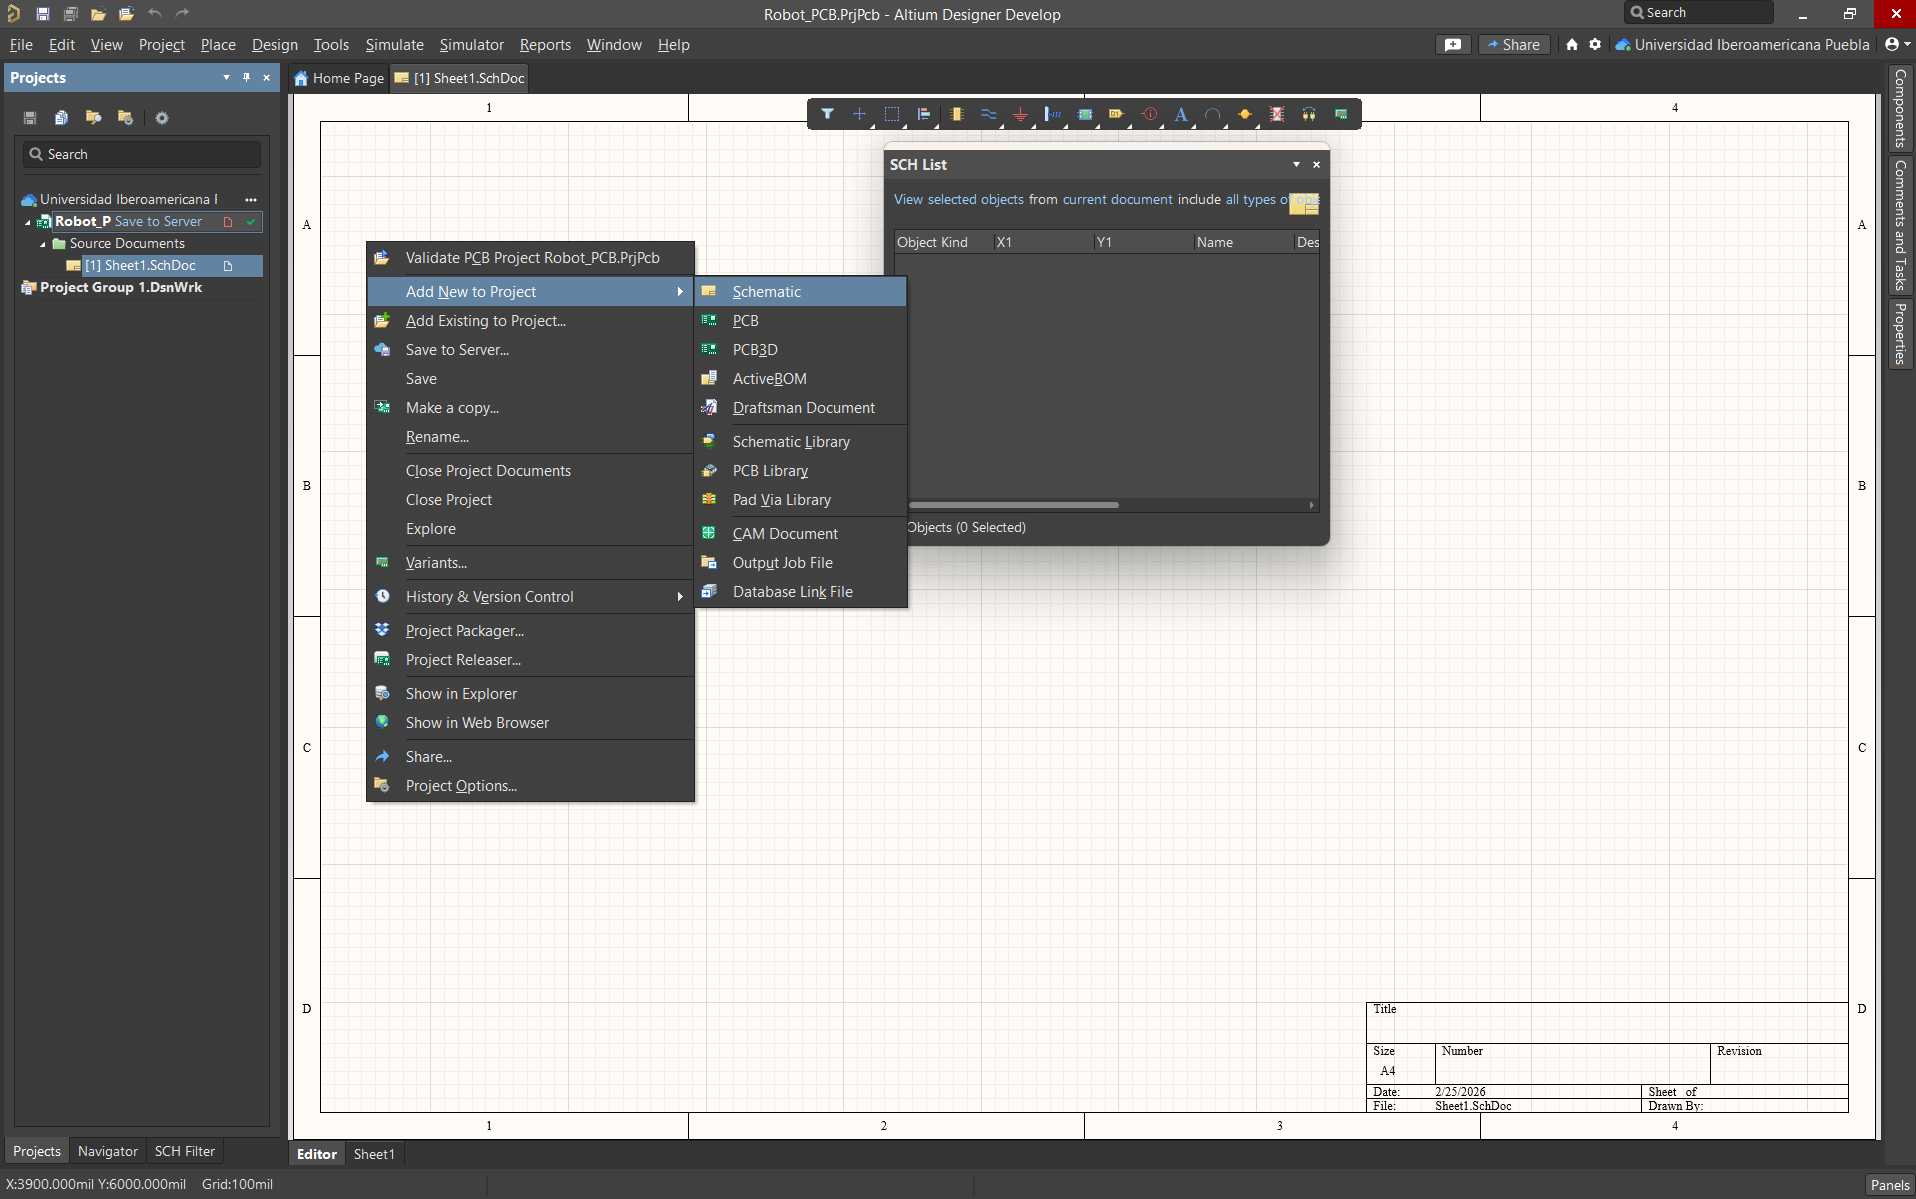Click the Save icon in quick access bar

click(x=43, y=13)
